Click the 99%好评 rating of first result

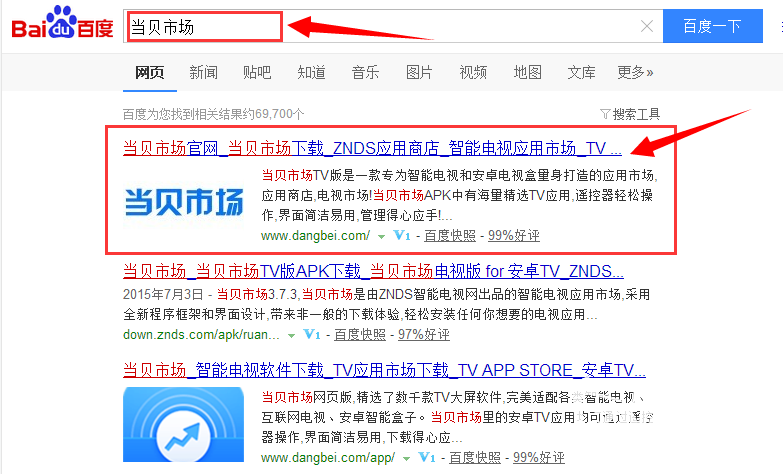click(x=513, y=236)
